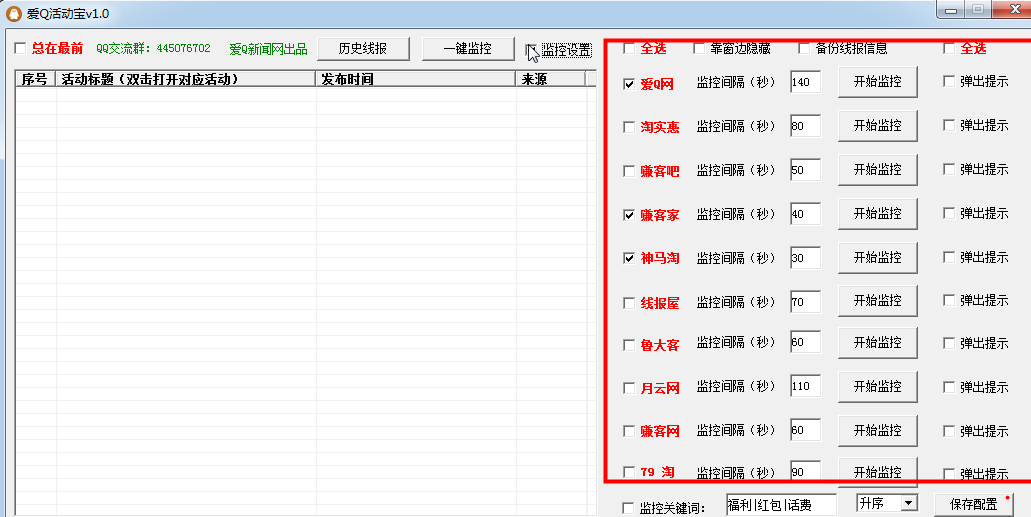Check the 鲁大客 site checkbox

tap(629, 345)
